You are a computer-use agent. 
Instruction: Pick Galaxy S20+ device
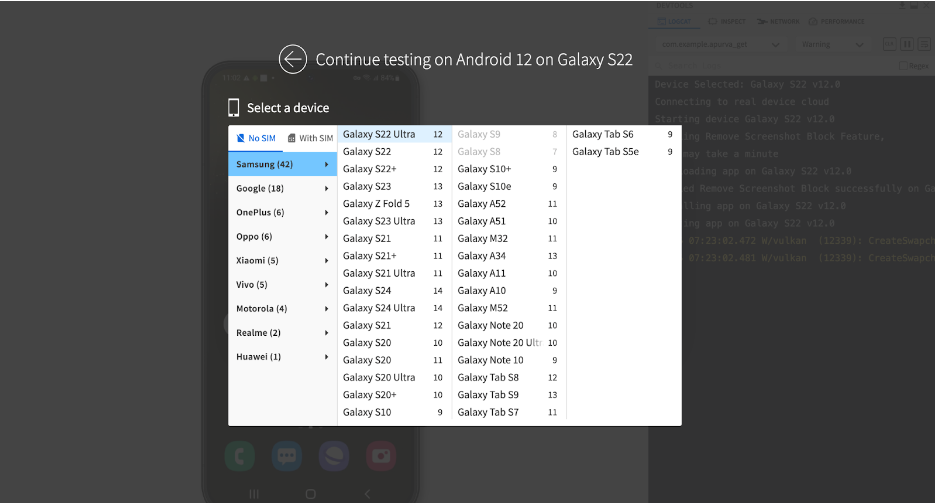point(394,395)
